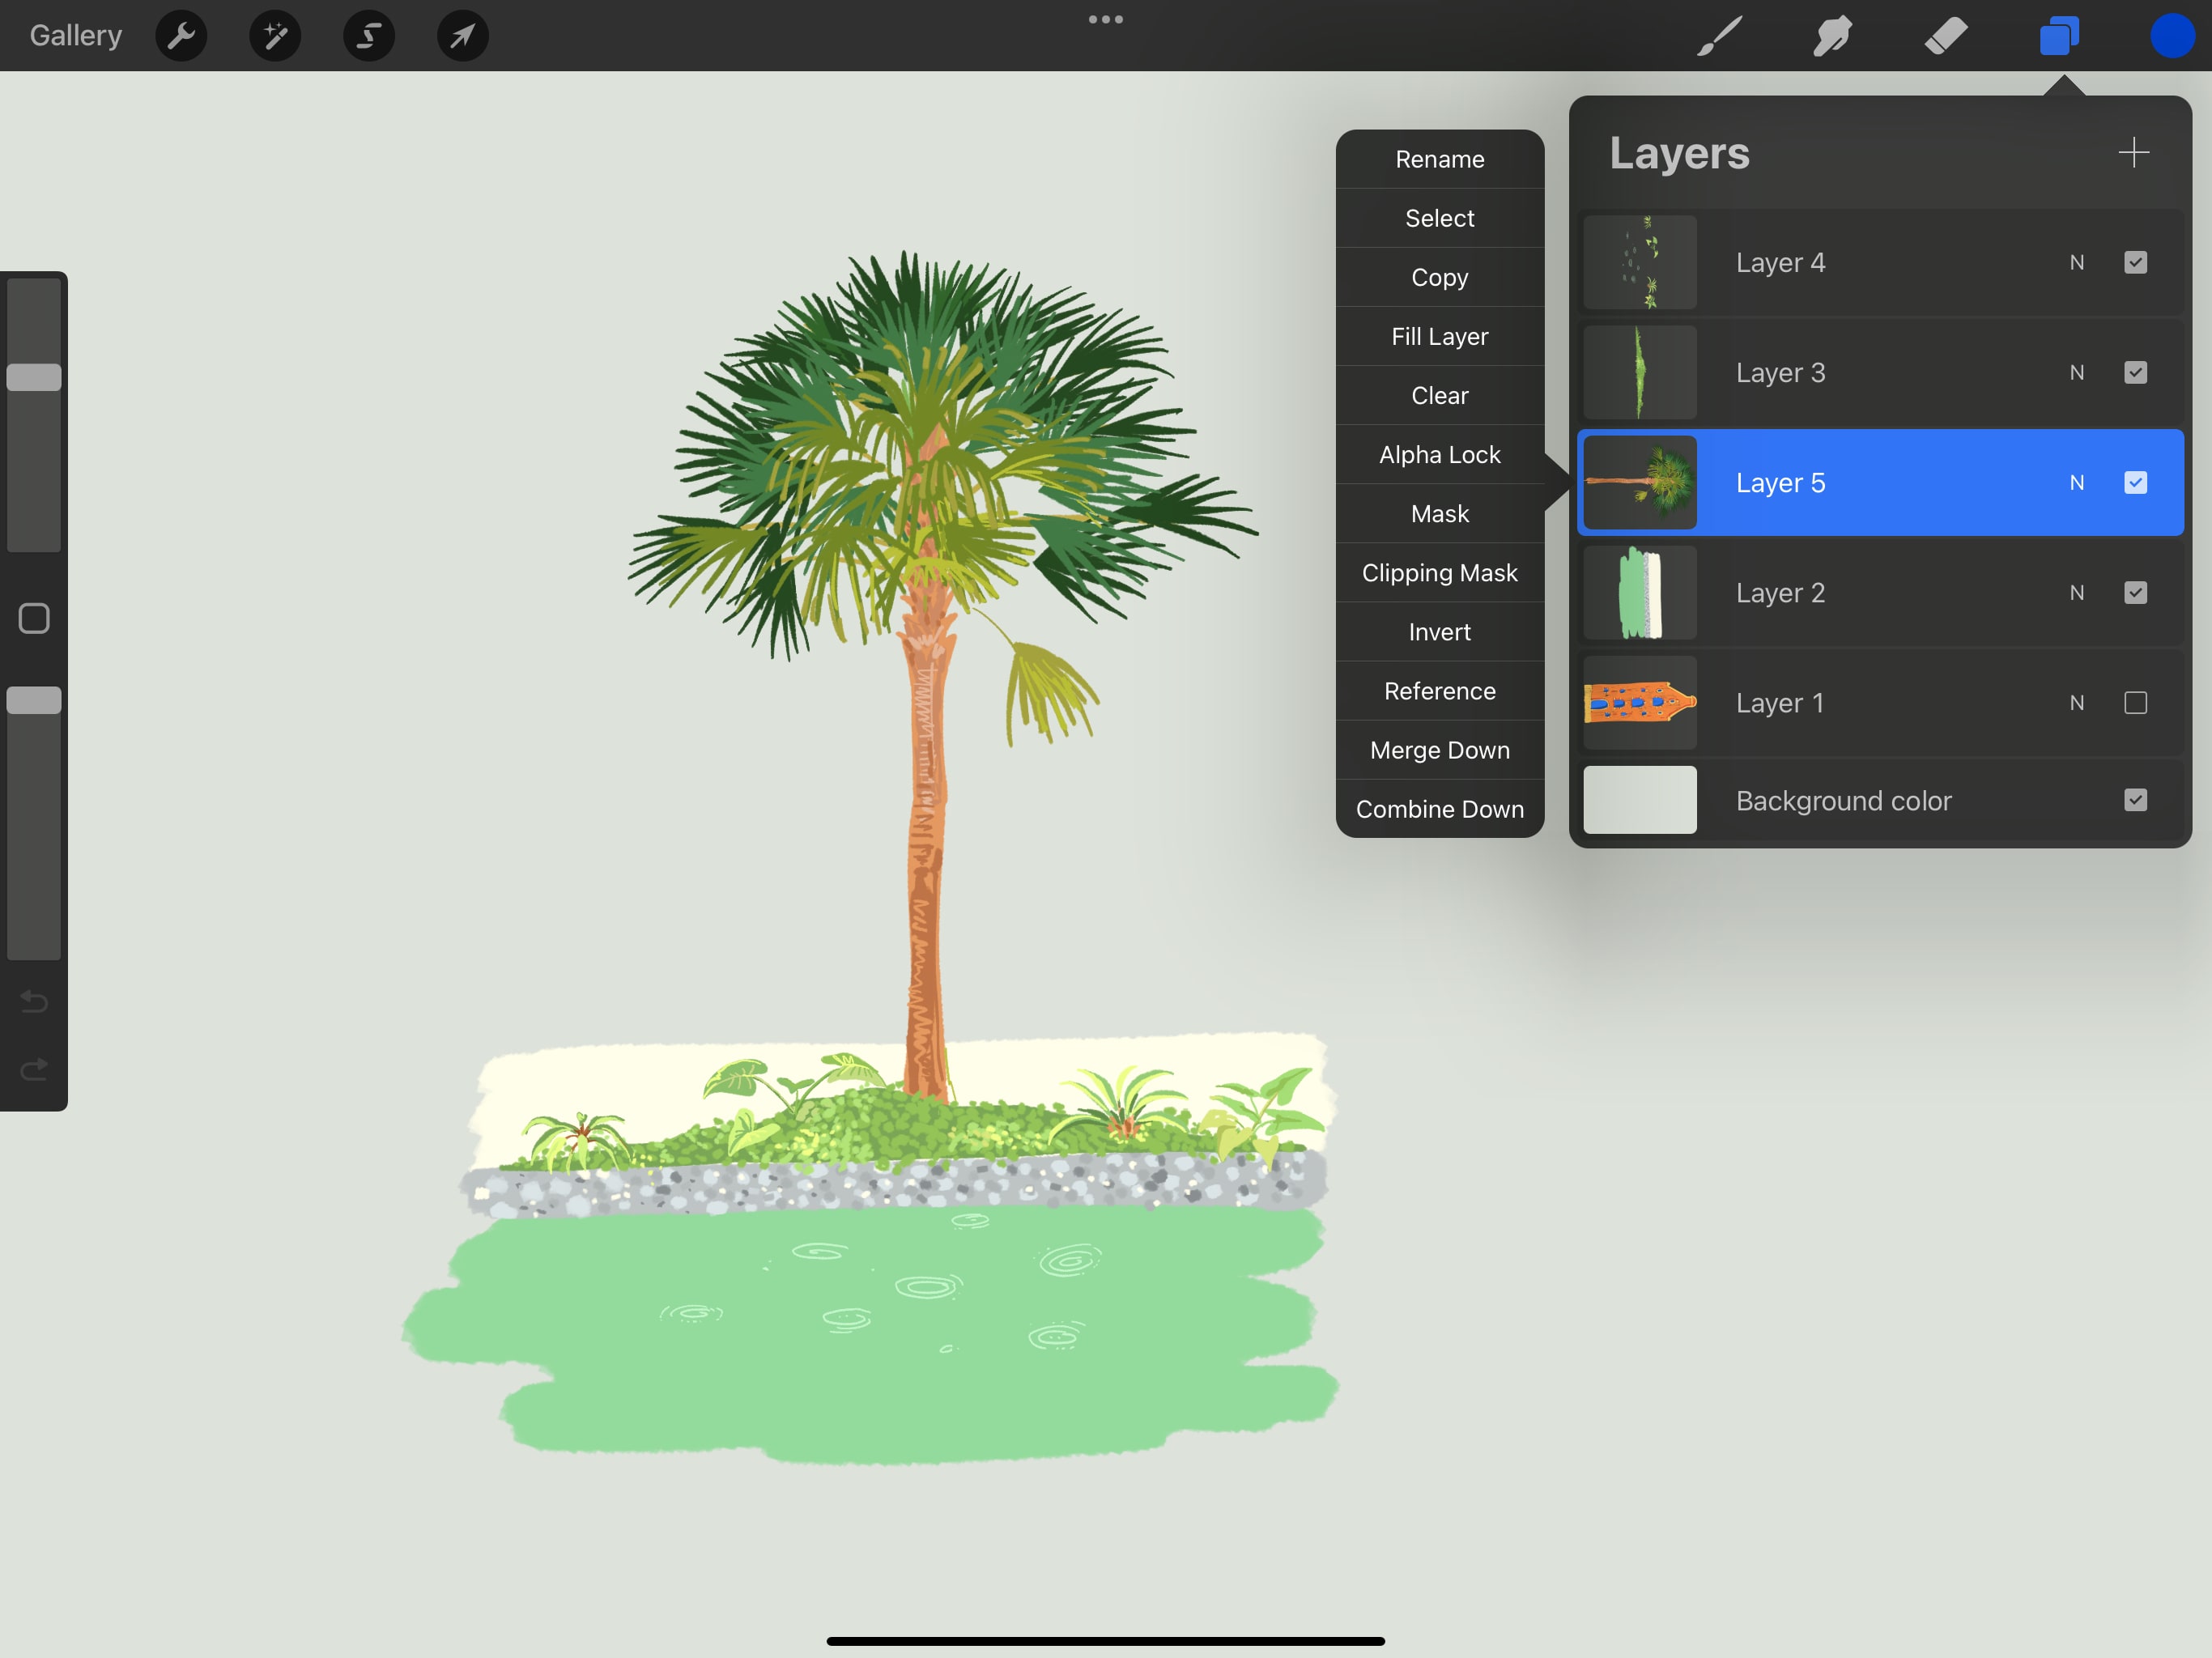Screen dimensions: 2212x1658
Task: Select the Transform arrow tool
Action: pyautogui.click(x=463, y=36)
